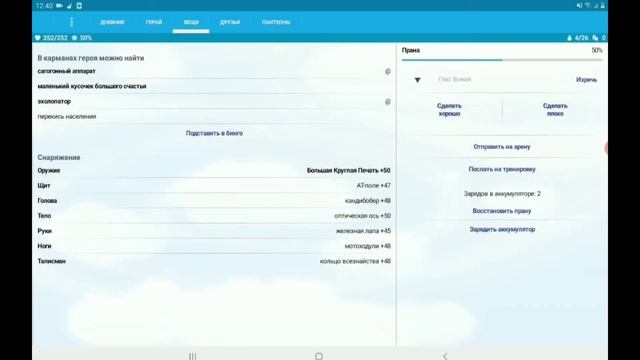Tap кандибобер +48 head item

coord(368,200)
